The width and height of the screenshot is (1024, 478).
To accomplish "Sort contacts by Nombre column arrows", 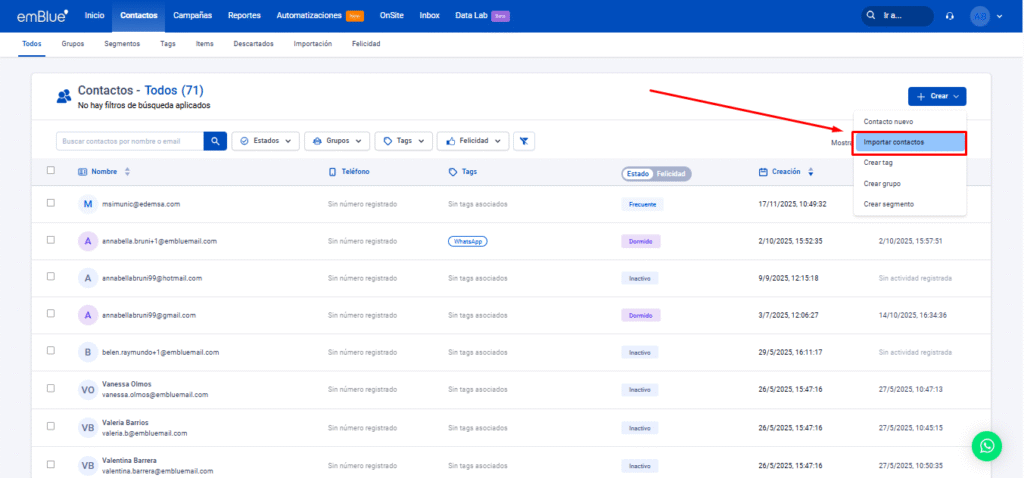I will click(x=127, y=172).
